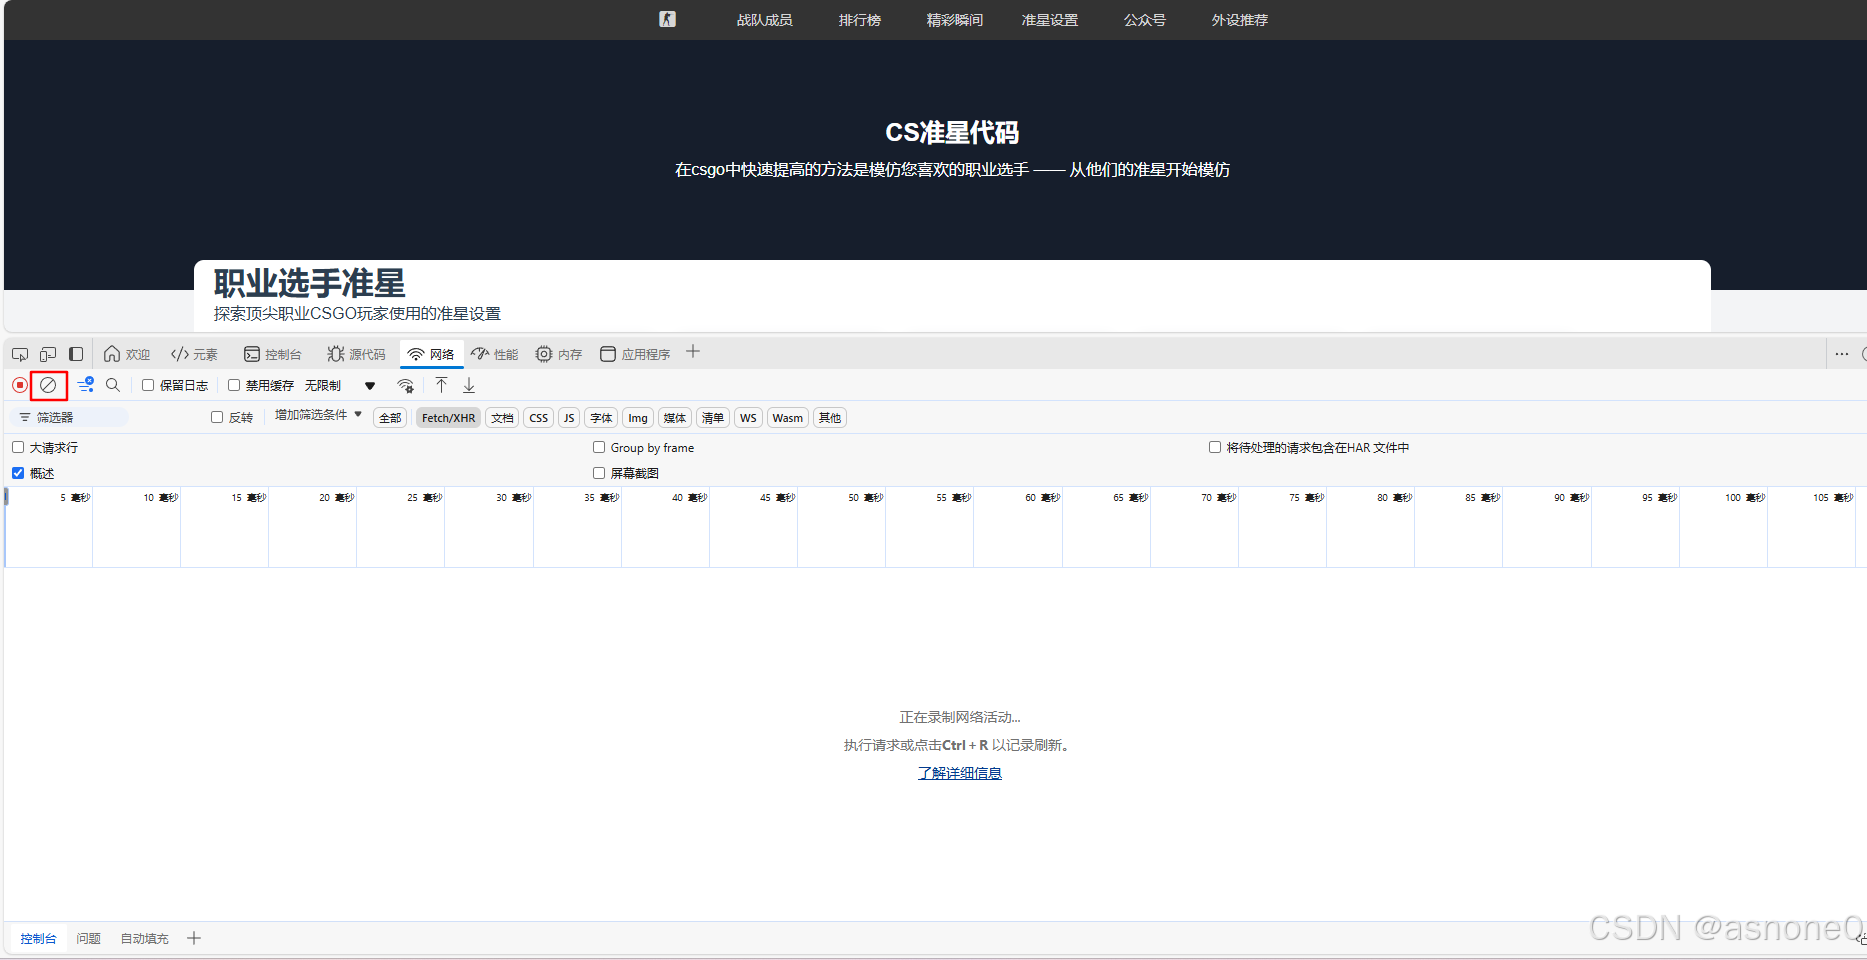
Task: Filter by 媒体 media requests
Action: point(675,418)
